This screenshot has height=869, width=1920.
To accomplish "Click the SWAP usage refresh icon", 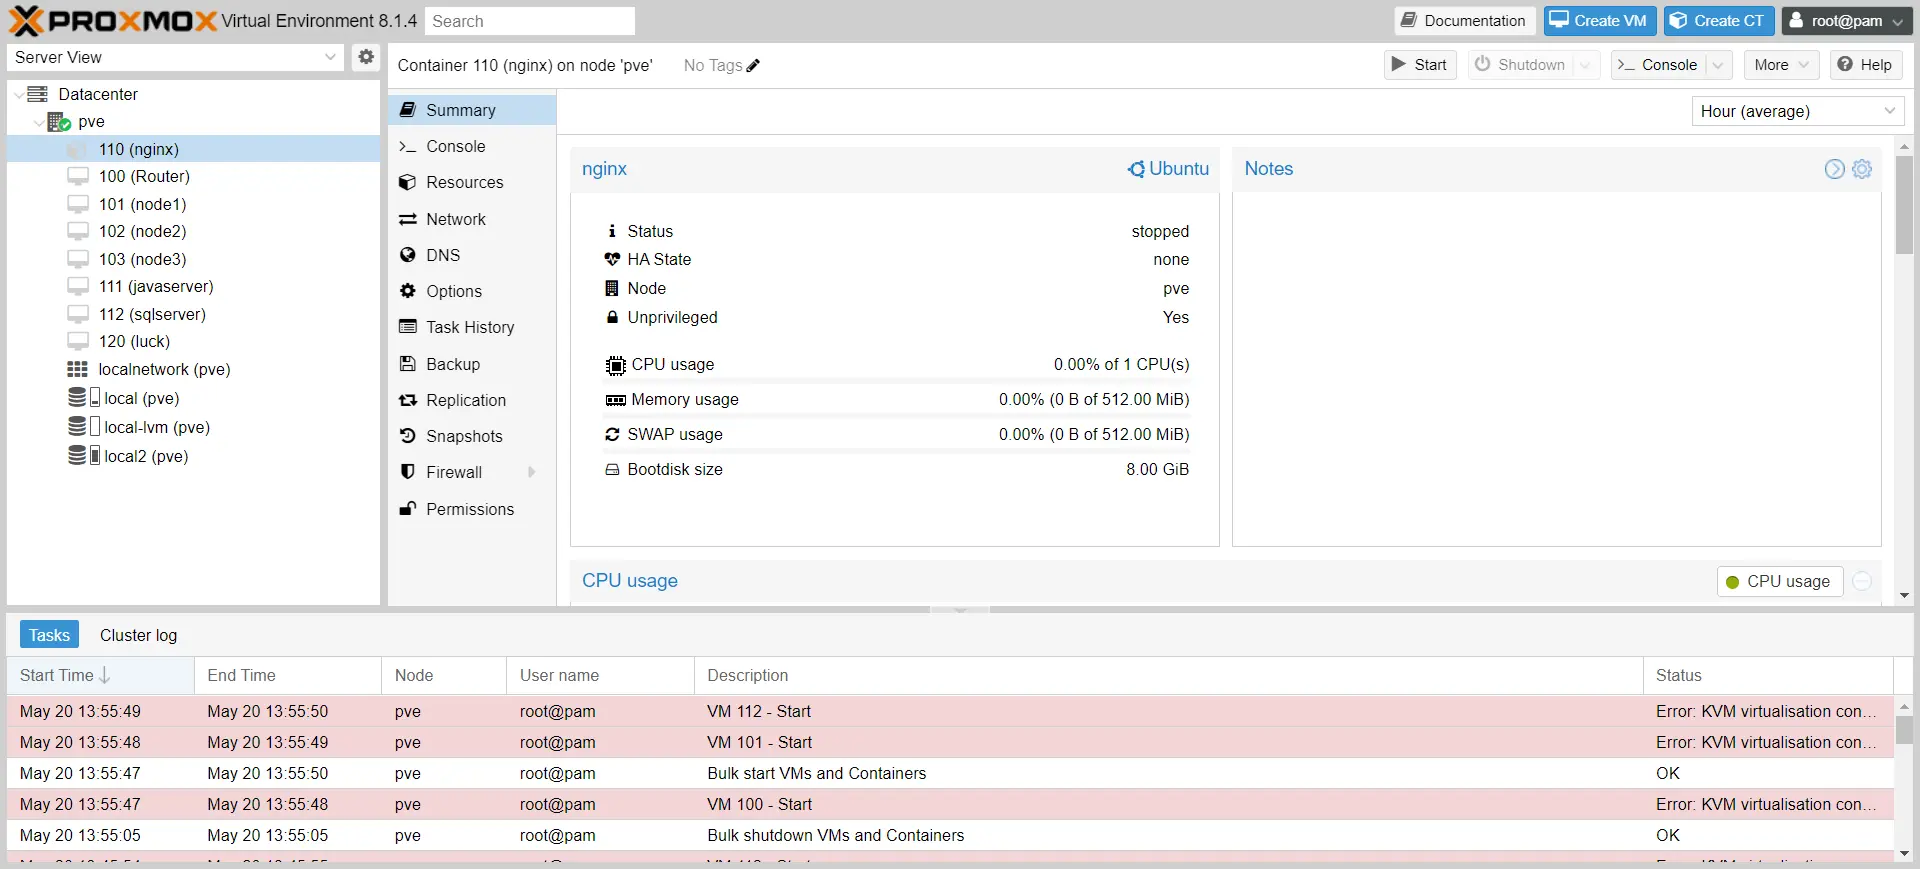I will coord(612,435).
